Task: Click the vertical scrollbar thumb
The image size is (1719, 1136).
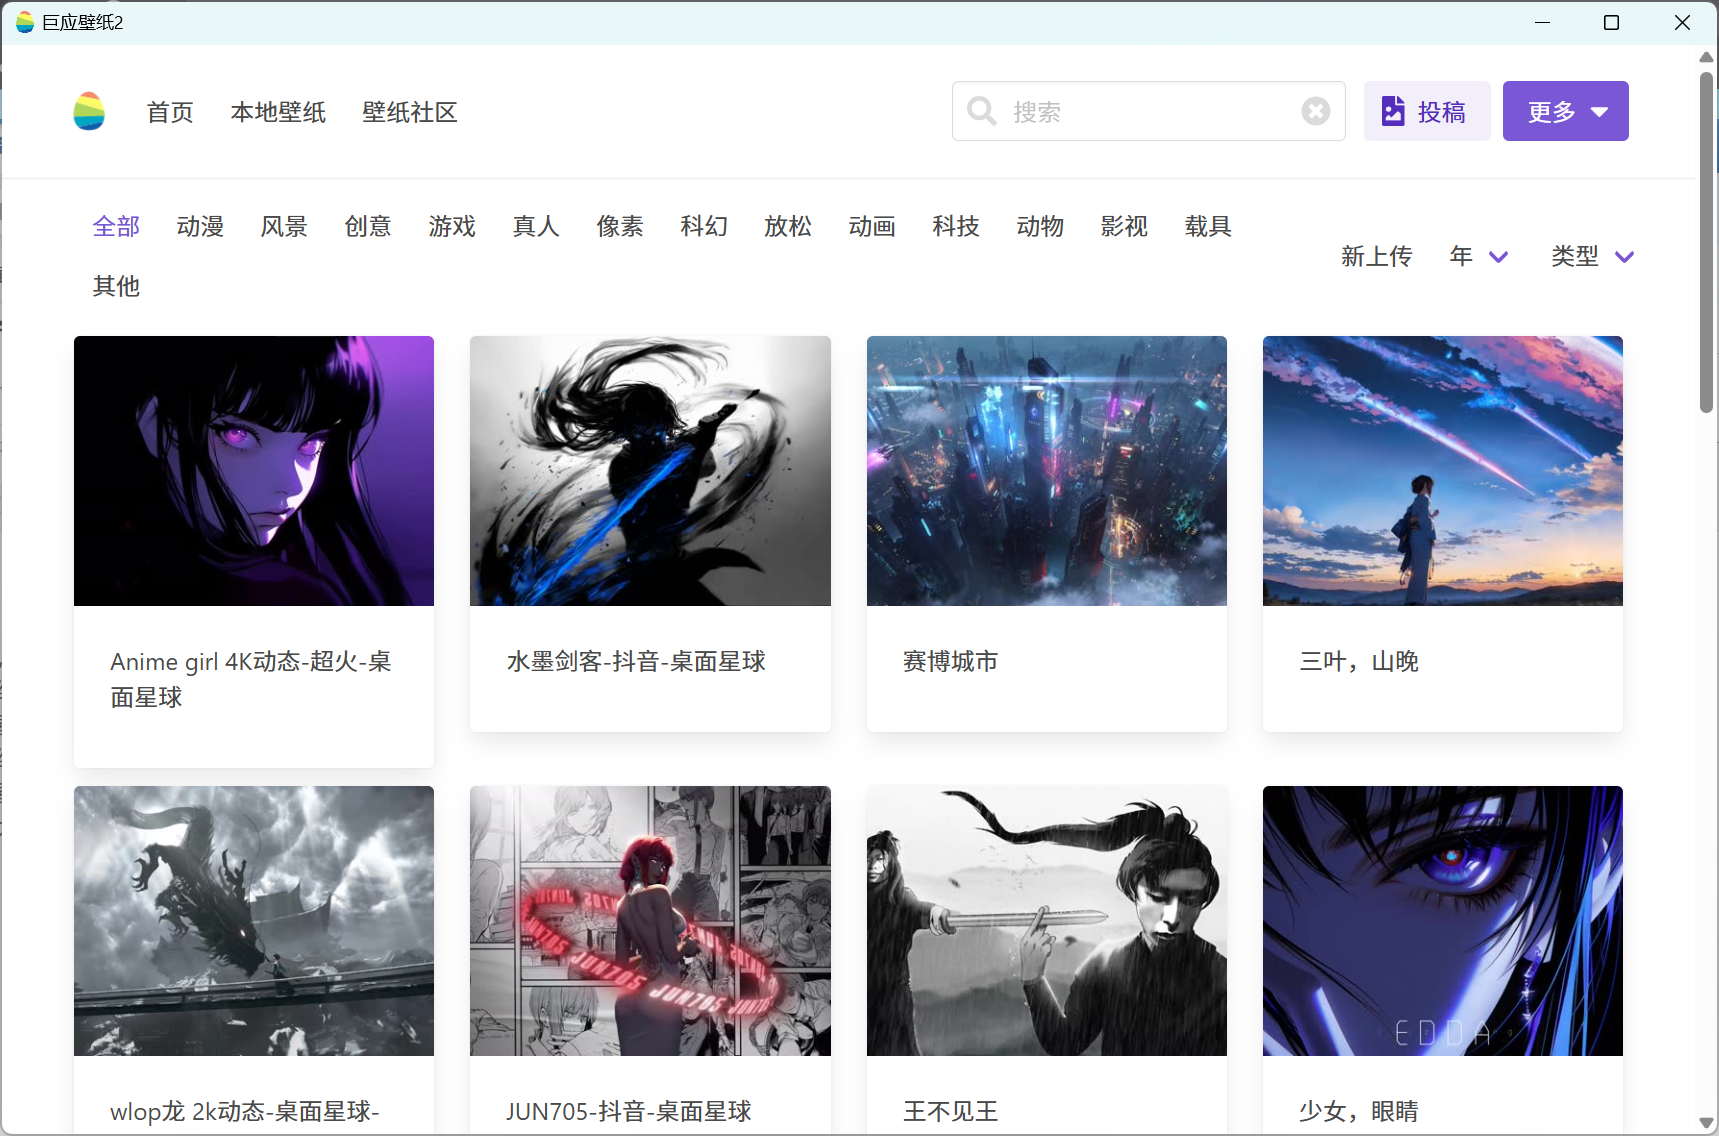Action: click(x=1706, y=240)
